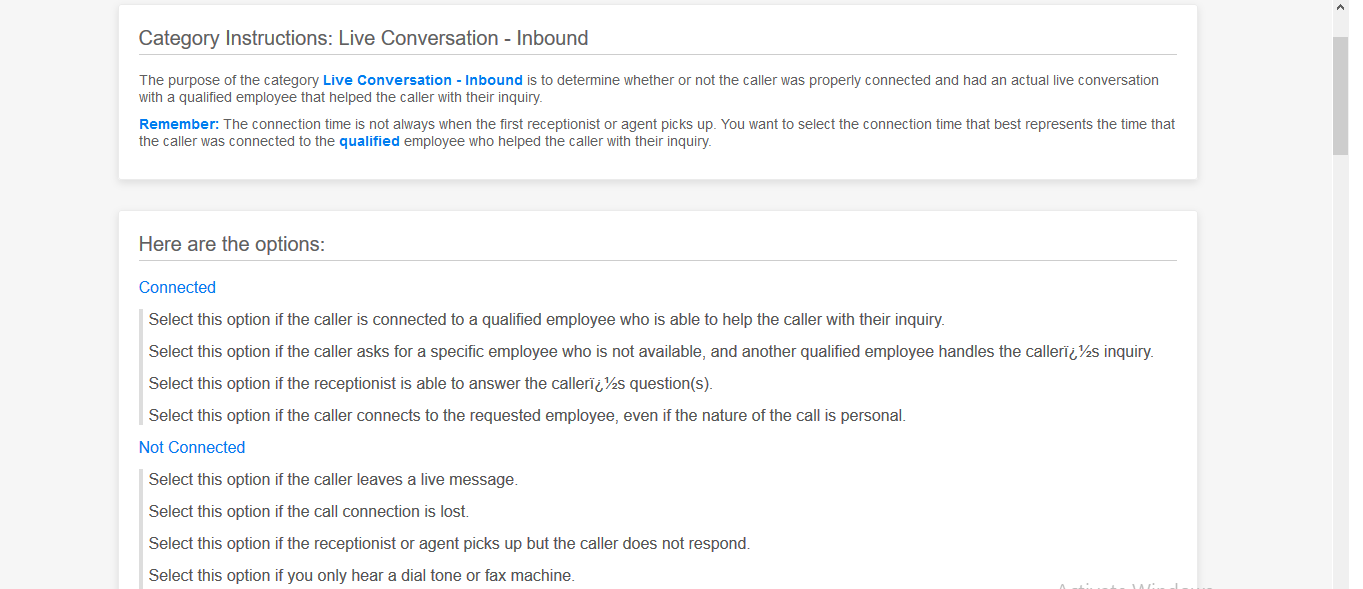Click the scrollbar up arrow

(x=1340, y=8)
